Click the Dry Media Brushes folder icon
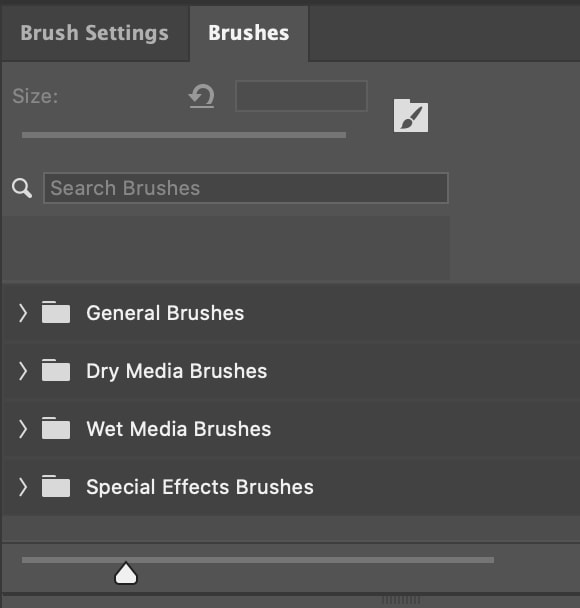 pos(56,370)
